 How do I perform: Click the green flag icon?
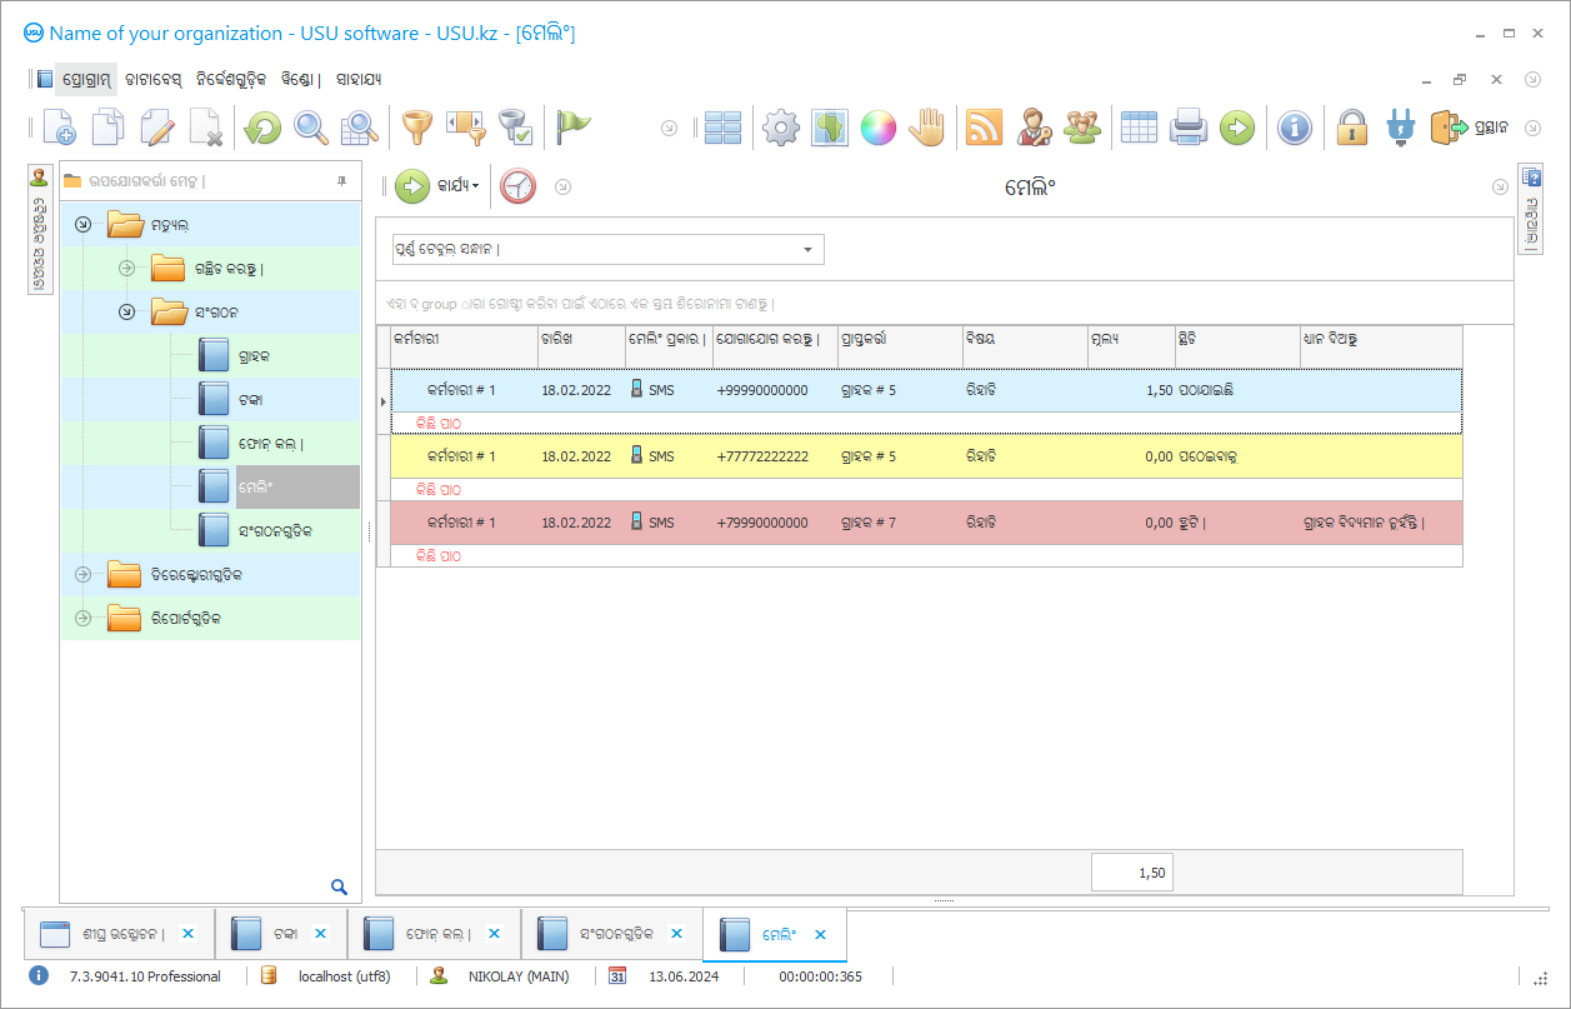tap(573, 127)
